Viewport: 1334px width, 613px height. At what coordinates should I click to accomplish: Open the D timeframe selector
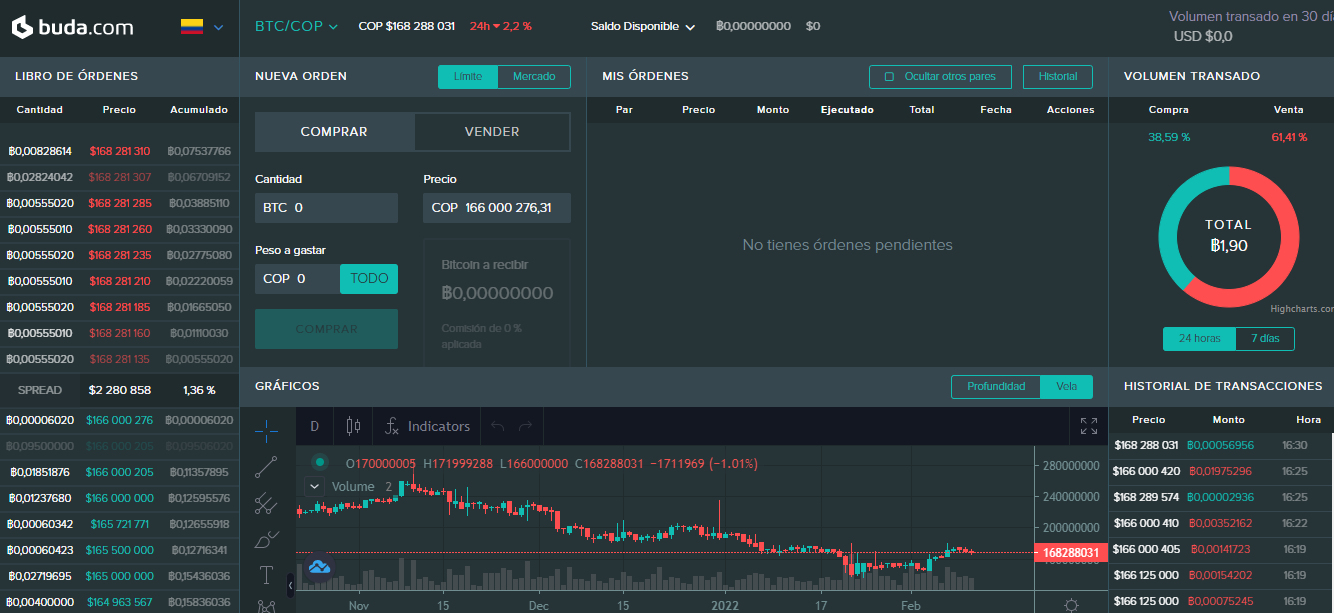(x=314, y=425)
